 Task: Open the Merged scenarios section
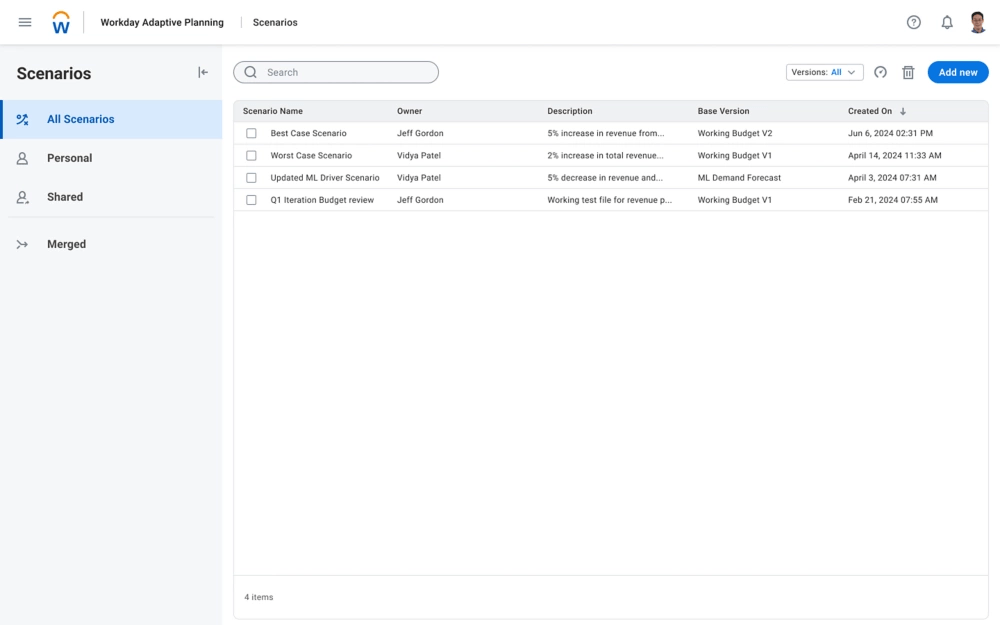pos(66,244)
